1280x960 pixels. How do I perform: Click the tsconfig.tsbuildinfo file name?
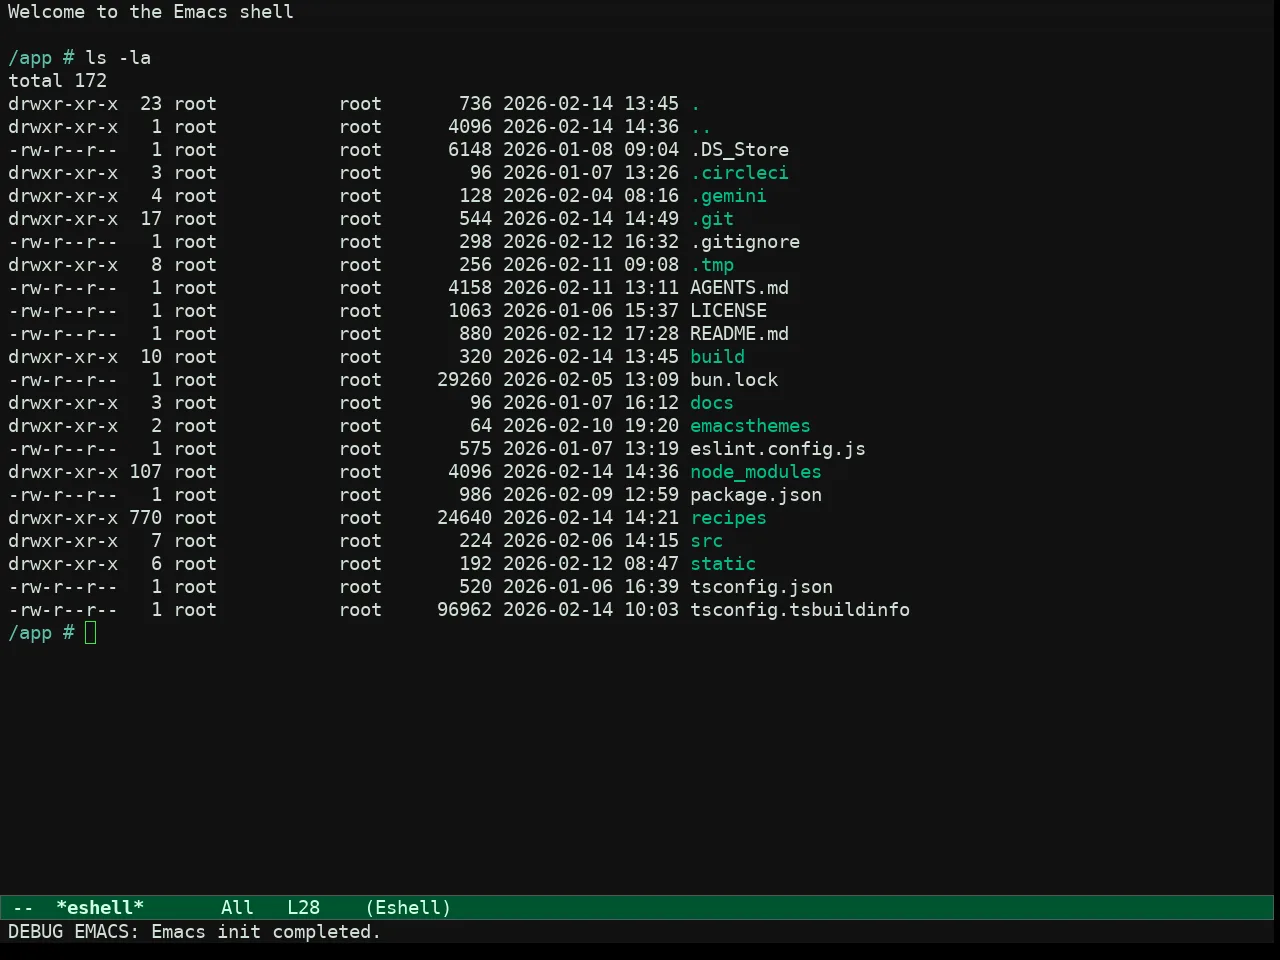pos(800,610)
